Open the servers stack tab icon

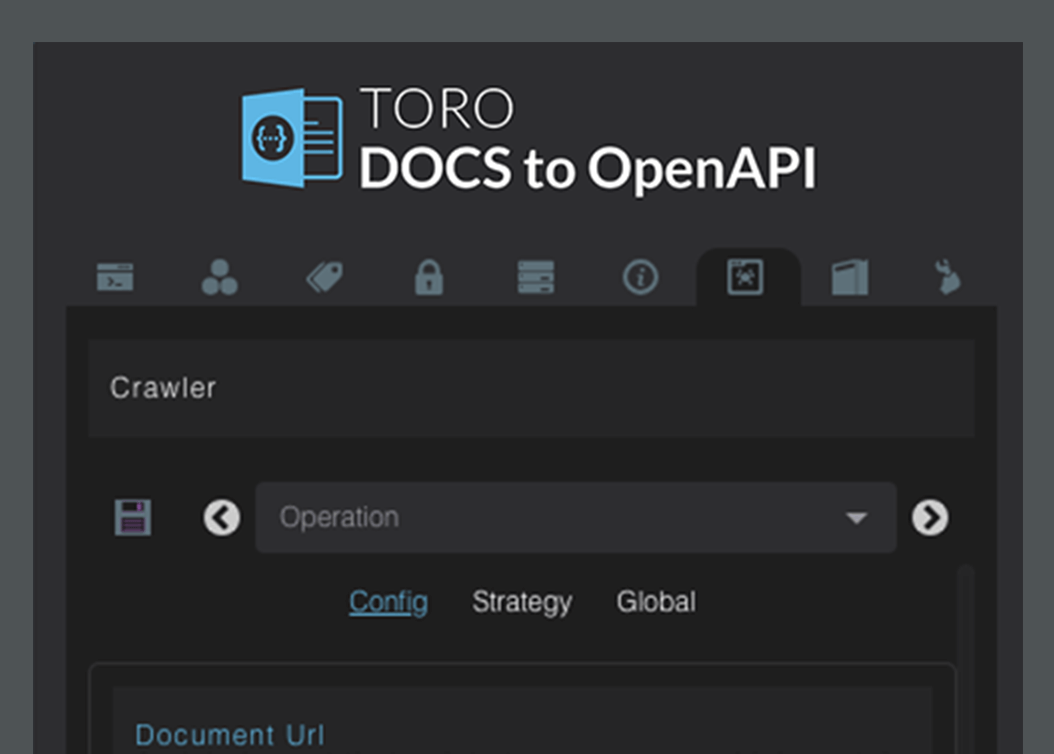coord(536,277)
